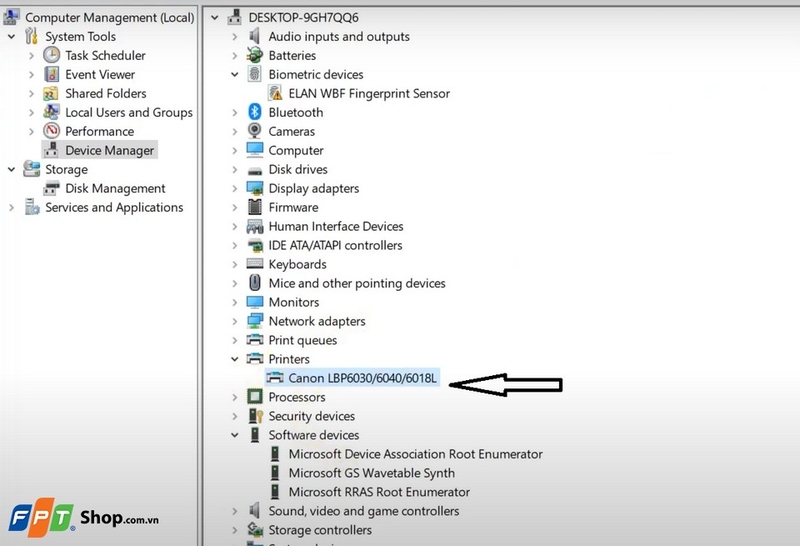
Task: Expand the Task Scheduler node
Action: [x=32, y=56]
